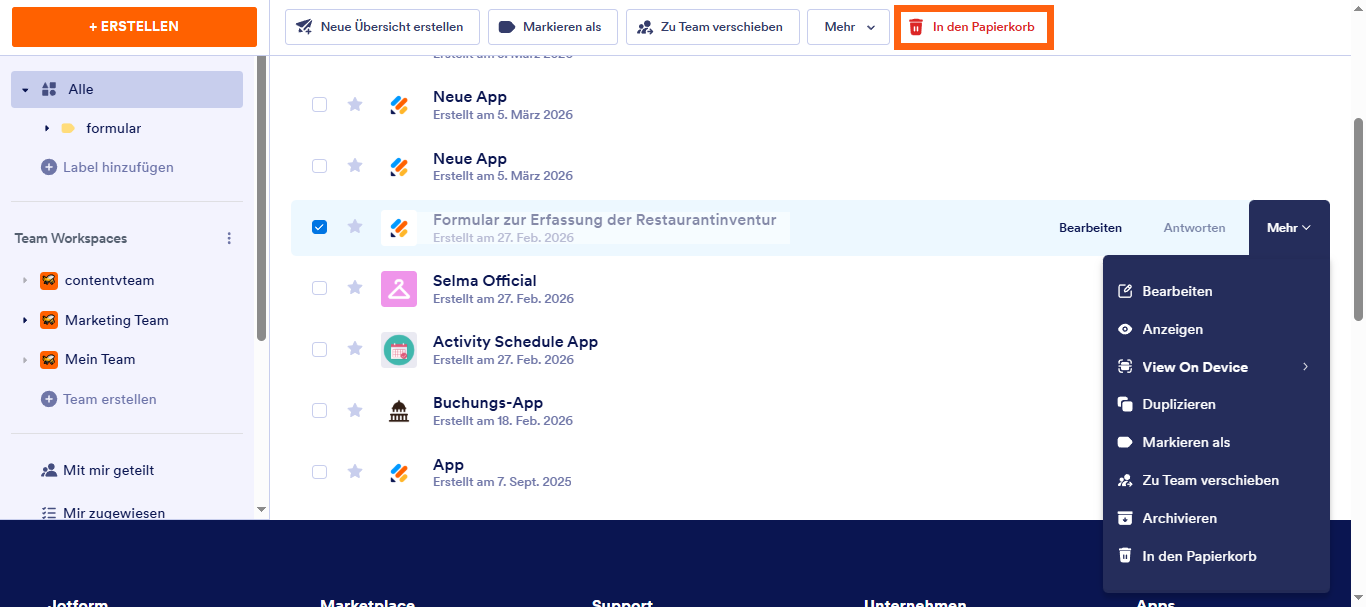Check the Activity Schedule App checkbox
This screenshot has width=1366, height=607.
[x=319, y=349]
